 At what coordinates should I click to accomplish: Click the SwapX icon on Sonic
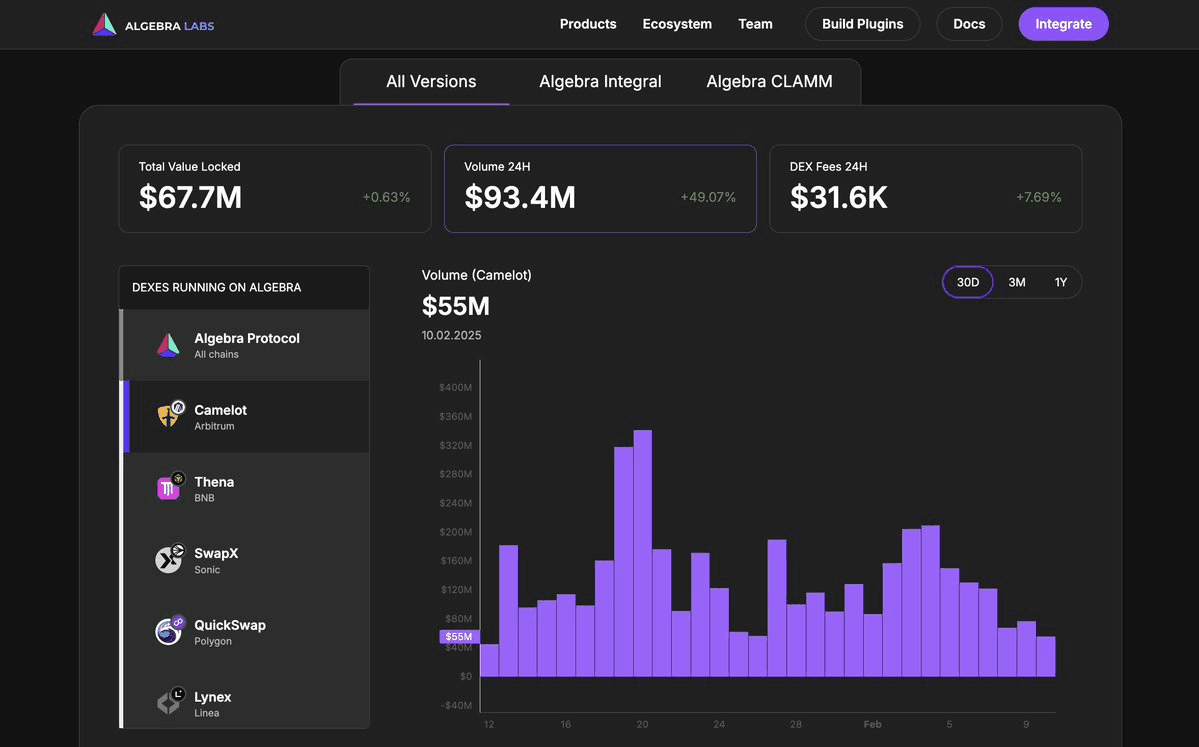coord(167,559)
